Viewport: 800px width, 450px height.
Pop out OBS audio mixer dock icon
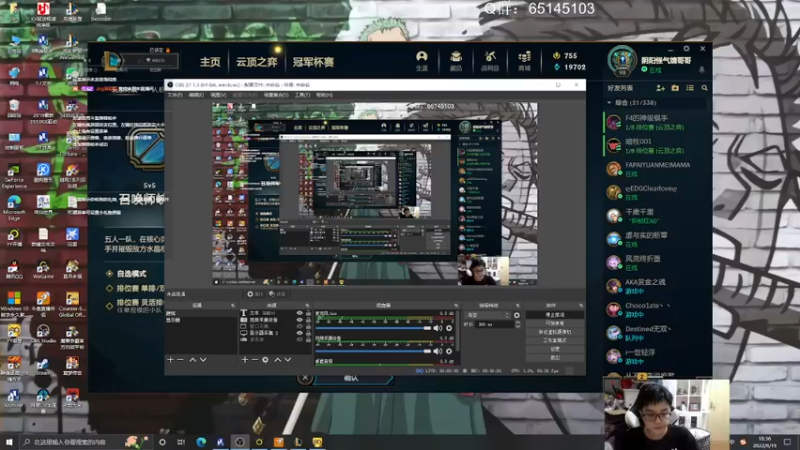click(456, 305)
